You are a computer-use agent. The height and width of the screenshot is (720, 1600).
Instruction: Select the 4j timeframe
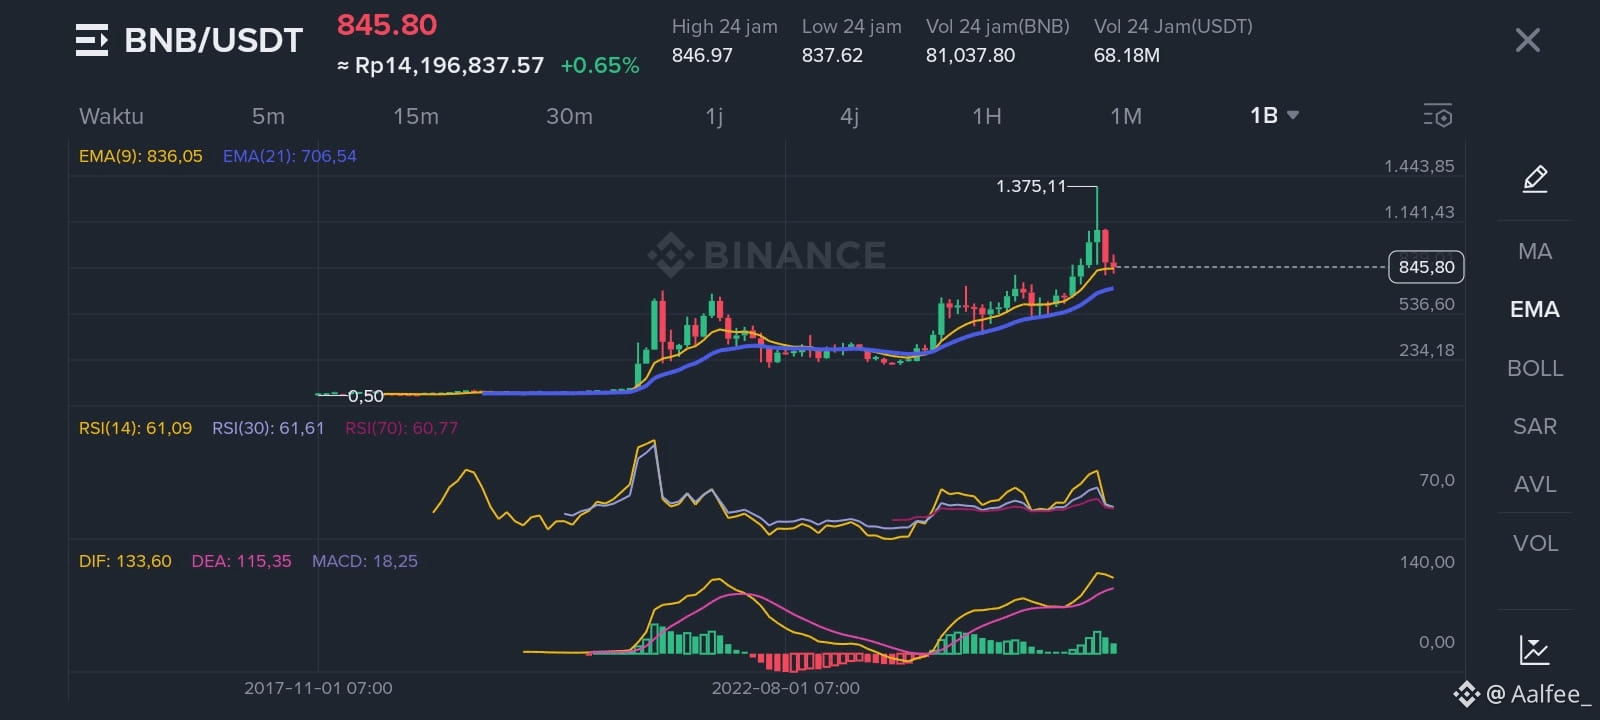pos(849,116)
